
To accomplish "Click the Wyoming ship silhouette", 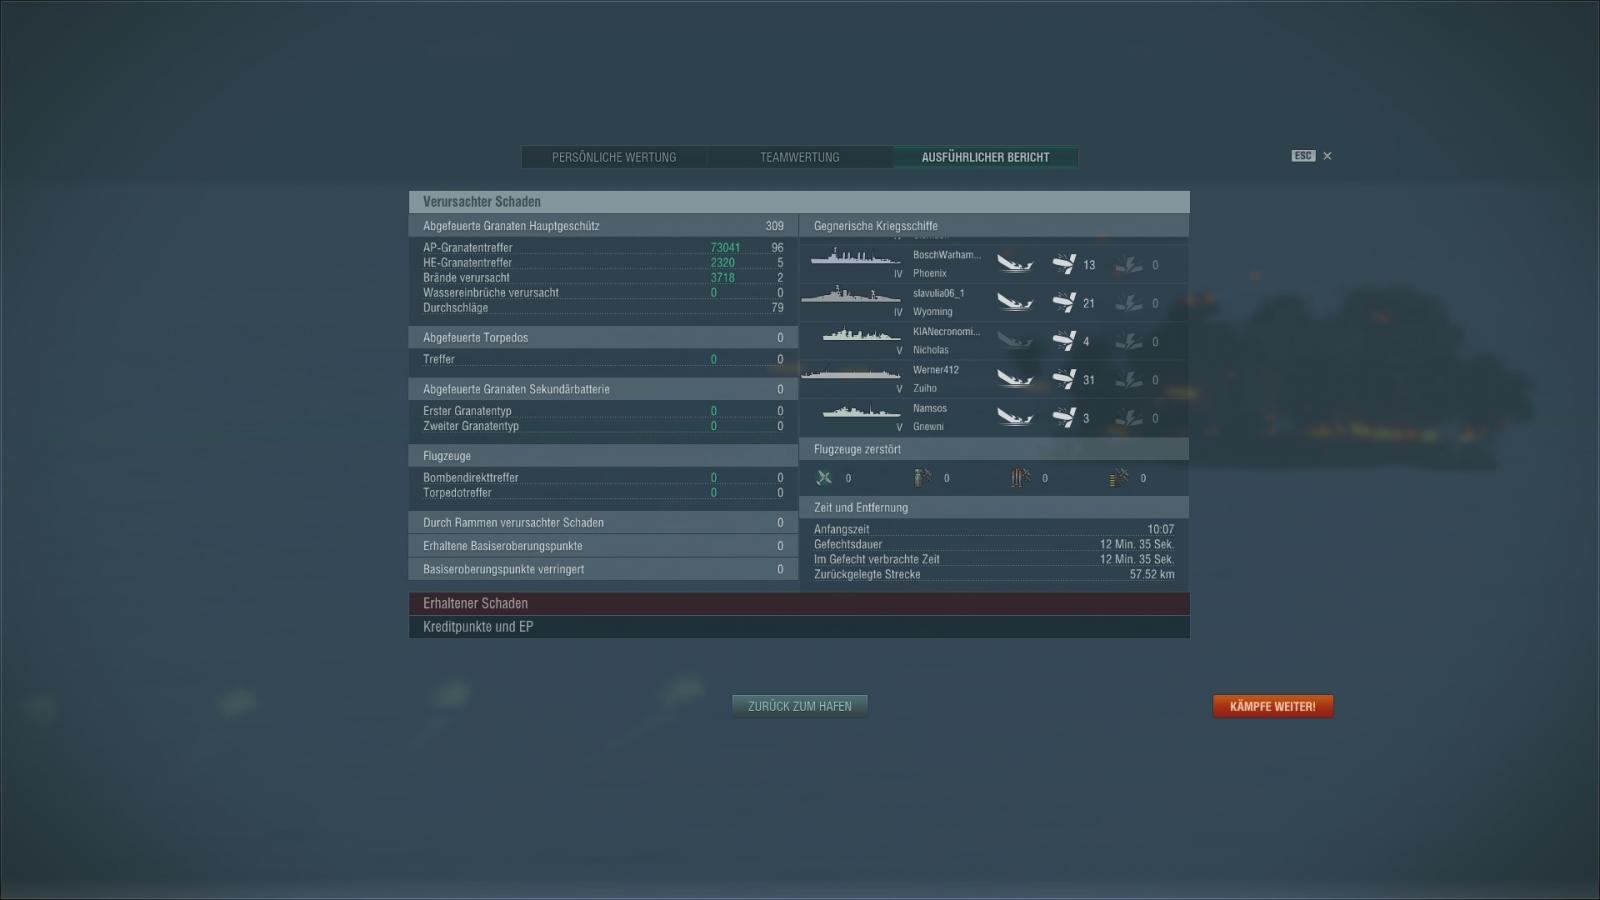I will point(851,295).
